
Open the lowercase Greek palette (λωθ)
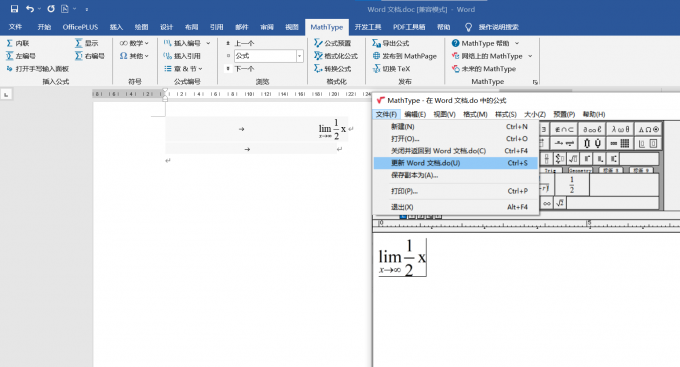coord(620,129)
